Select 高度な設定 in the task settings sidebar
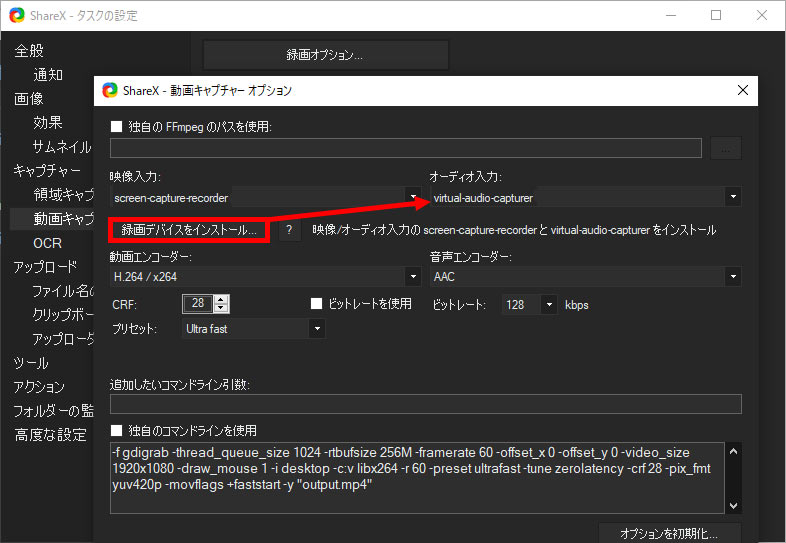 click(51, 435)
